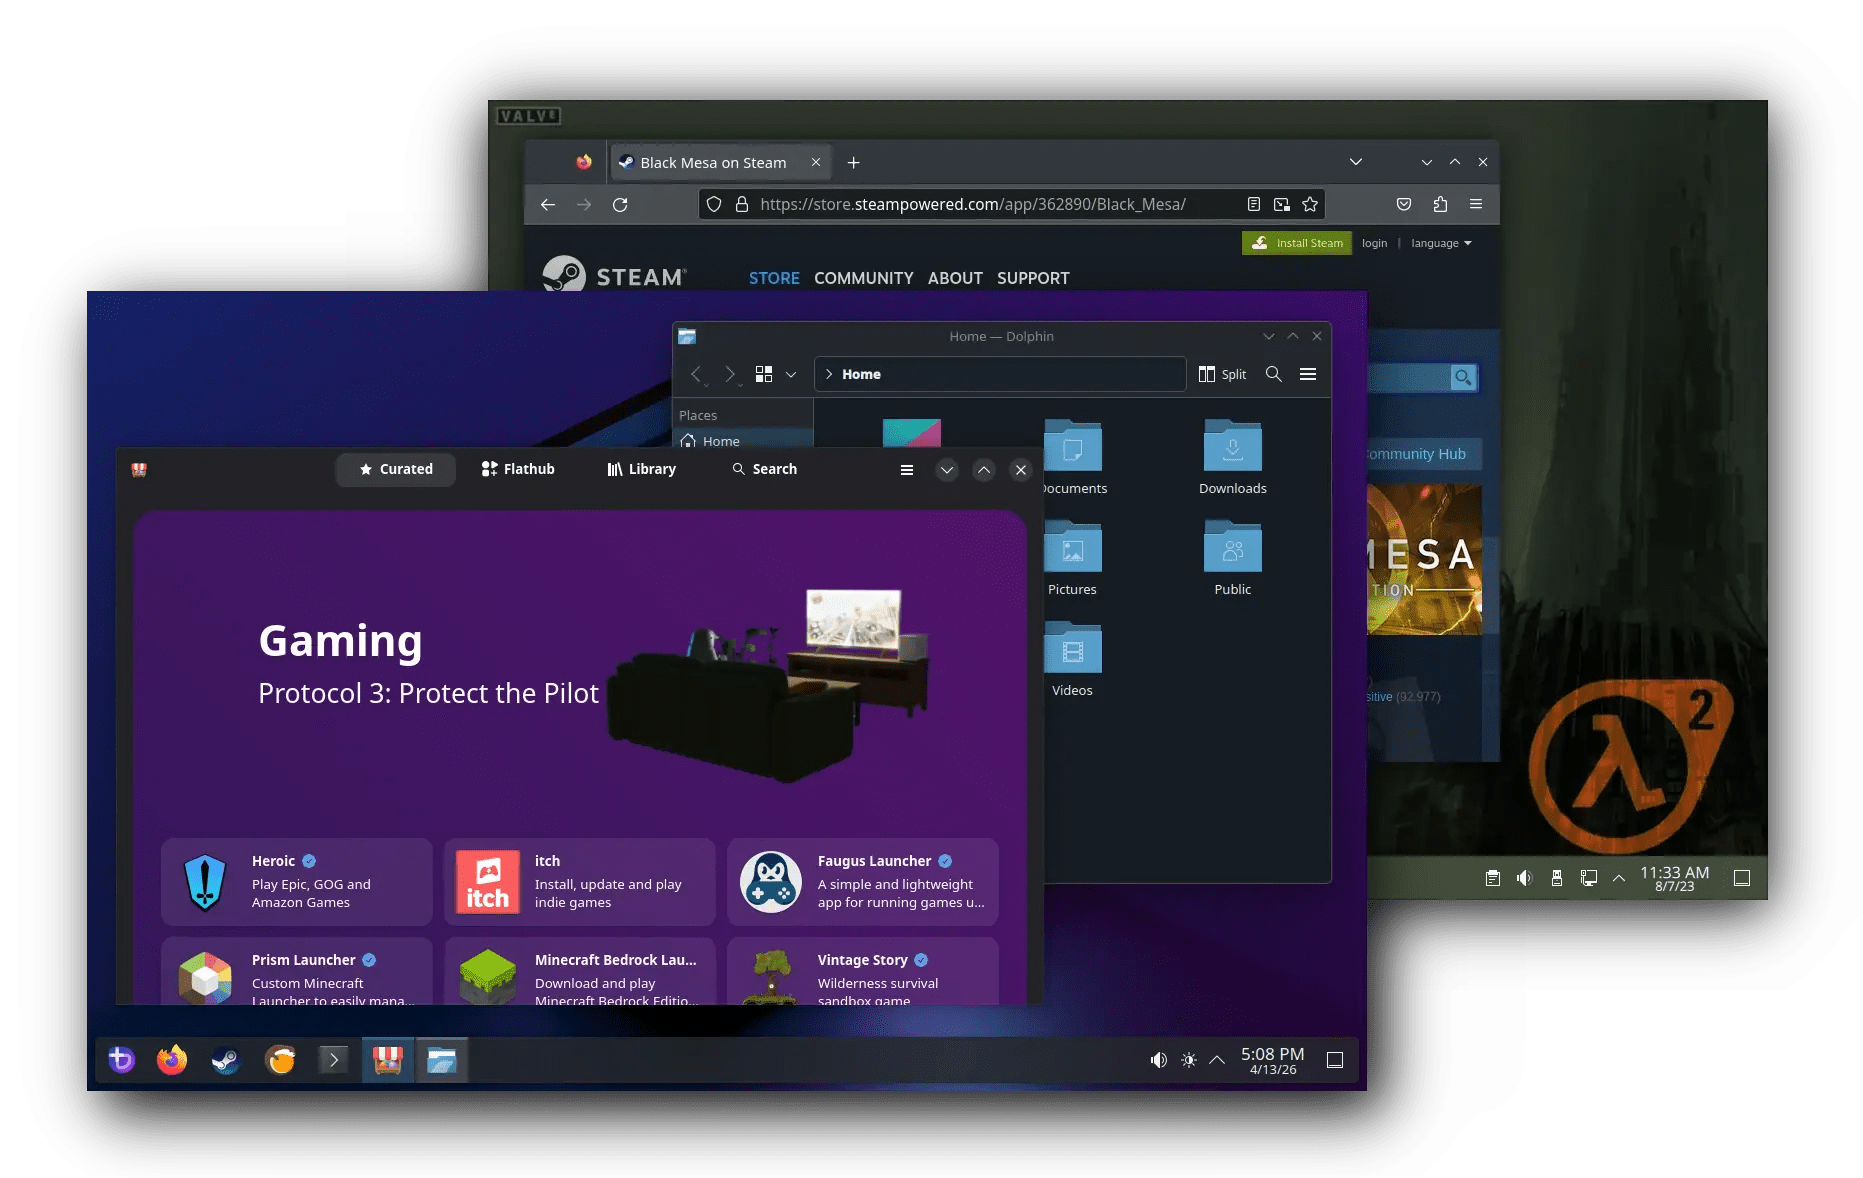Reload the Black Mesa page in Firefox
The height and width of the screenshot is (1178, 1863).
[620, 204]
